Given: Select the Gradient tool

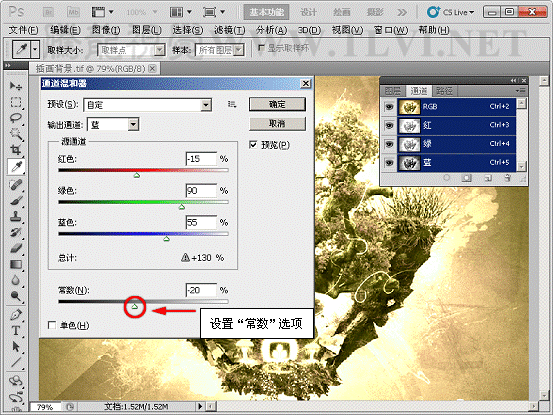Looking at the screenshot, I should 16,264.
